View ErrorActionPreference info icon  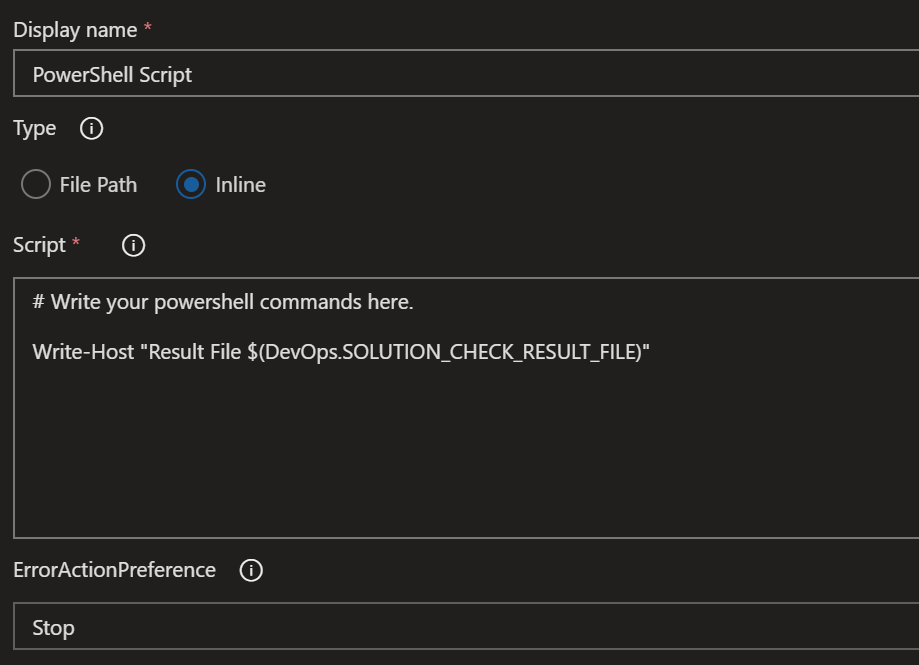click(251, 570)
